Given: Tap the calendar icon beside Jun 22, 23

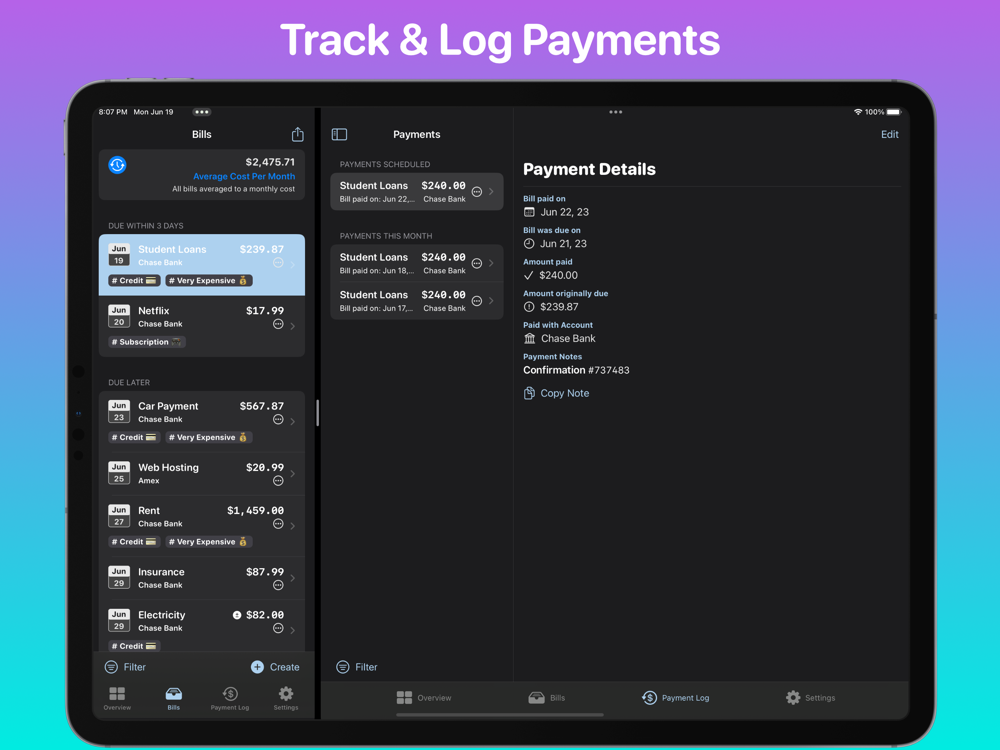Looking at the screenshot, I should [x=529, y=212].
